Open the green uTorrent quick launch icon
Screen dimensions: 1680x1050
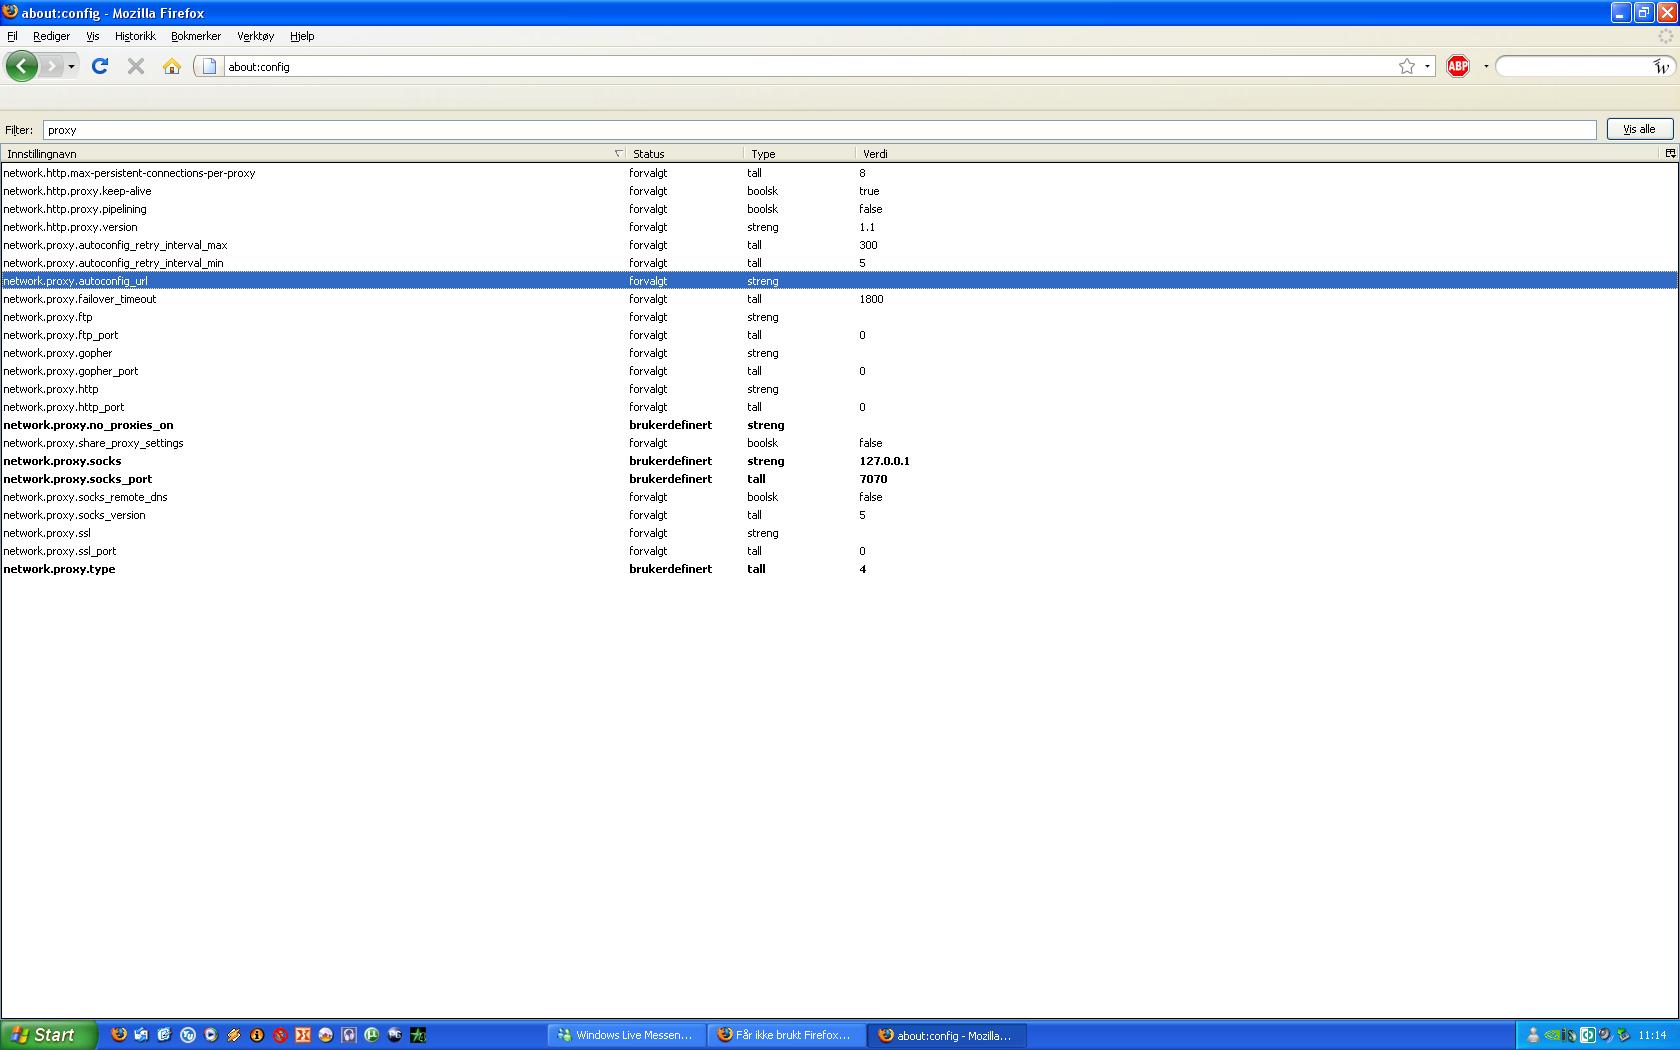point(371,1035)
